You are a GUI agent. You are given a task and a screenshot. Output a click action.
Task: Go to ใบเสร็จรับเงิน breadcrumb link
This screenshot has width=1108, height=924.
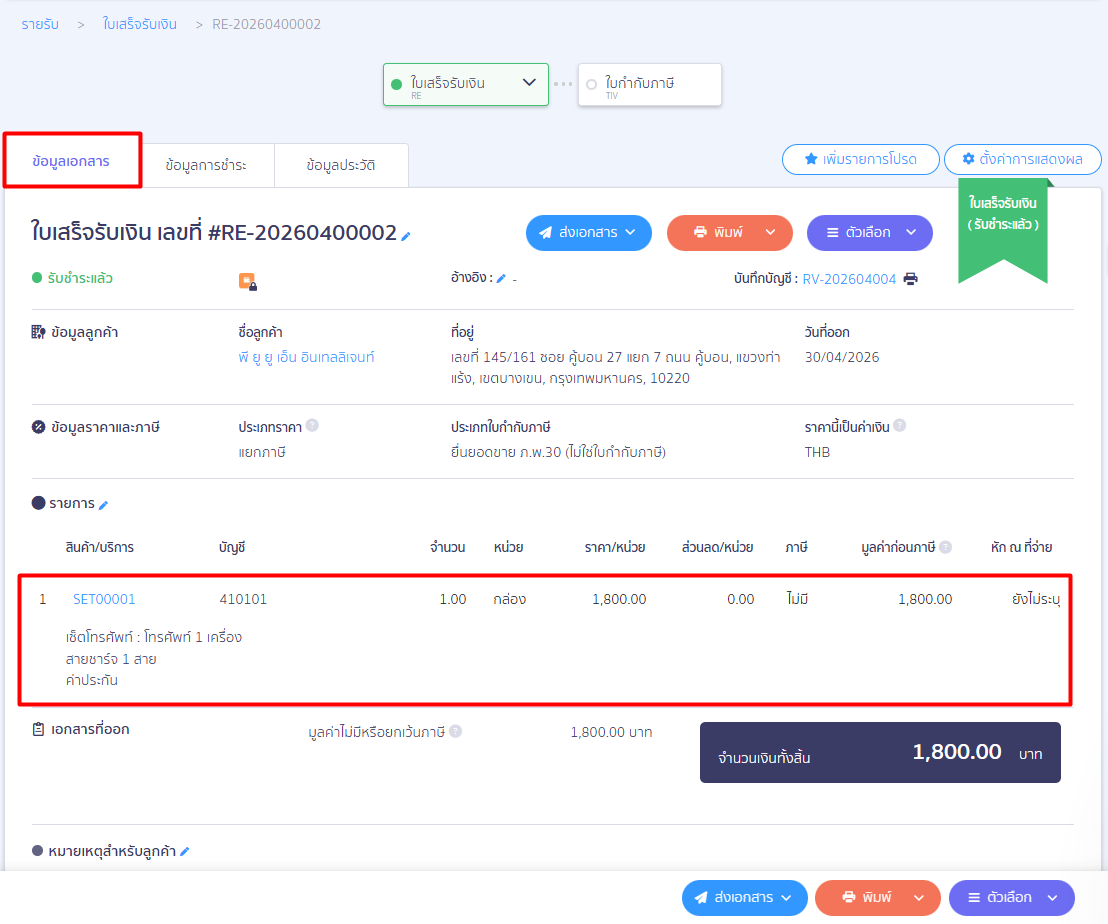point(140,24)
